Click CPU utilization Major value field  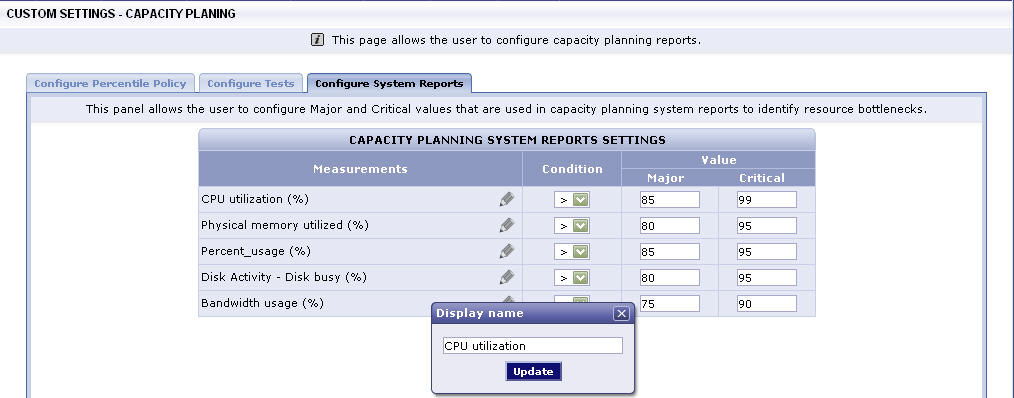pos(669,200)
